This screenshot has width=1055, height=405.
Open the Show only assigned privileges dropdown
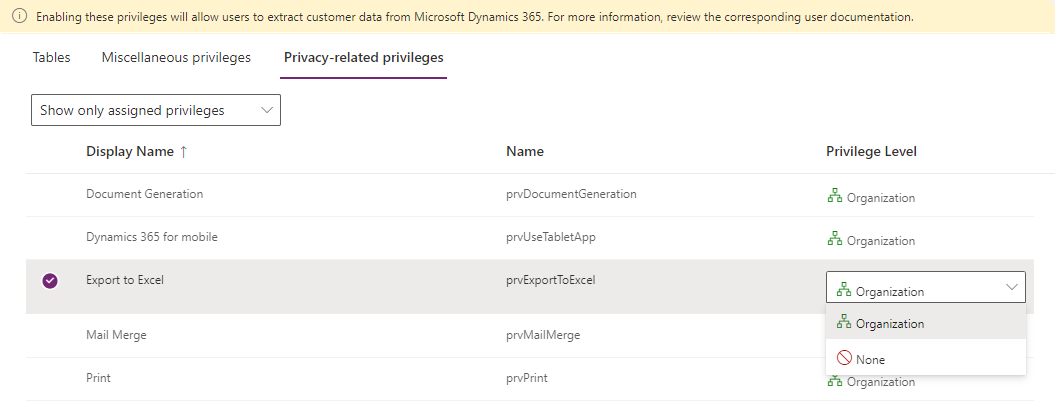coord(155,110)
